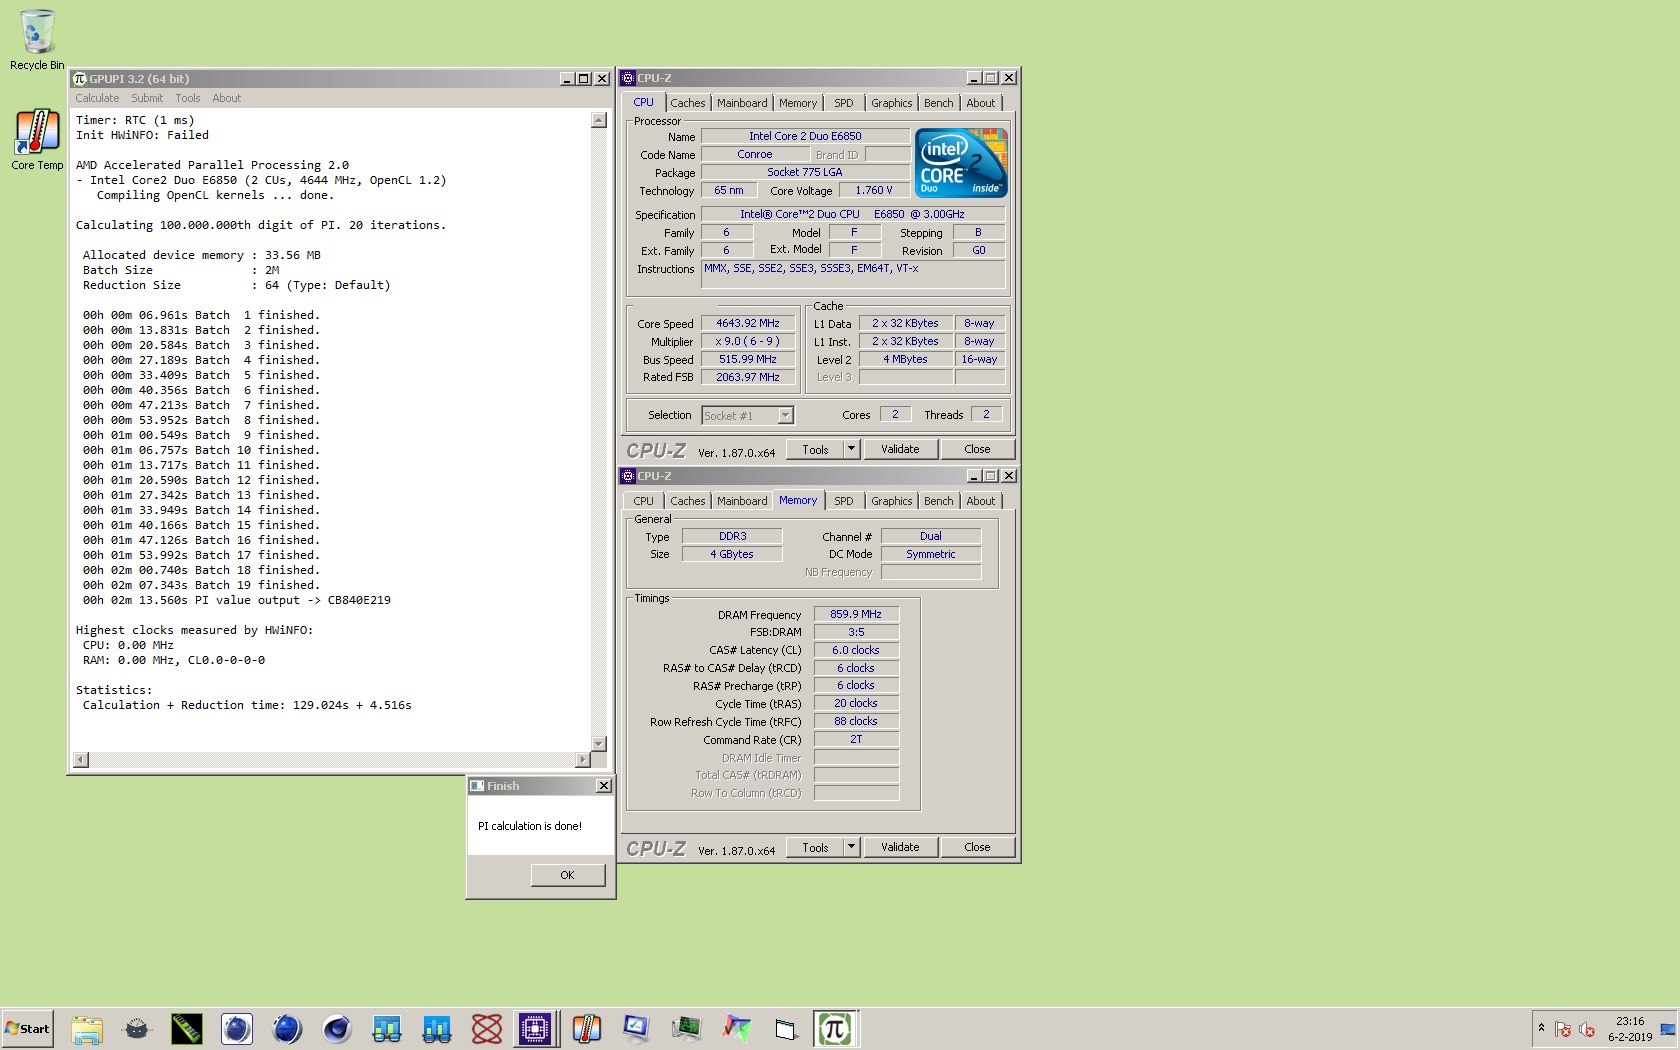Viewport: 1680px width, 1050px height.
Task: Switch to GPUPI pi taskbar icon
Action: (x=835, y=1028)
